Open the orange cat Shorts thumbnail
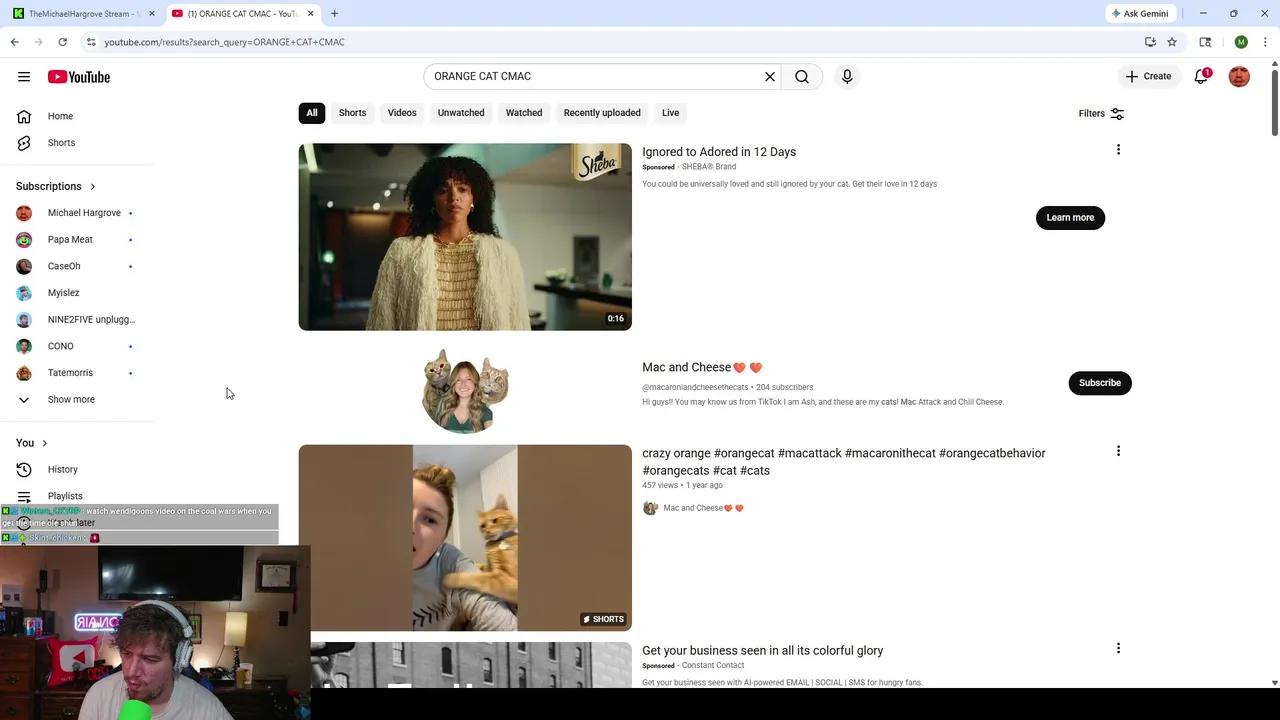 [x=465, y=538]
